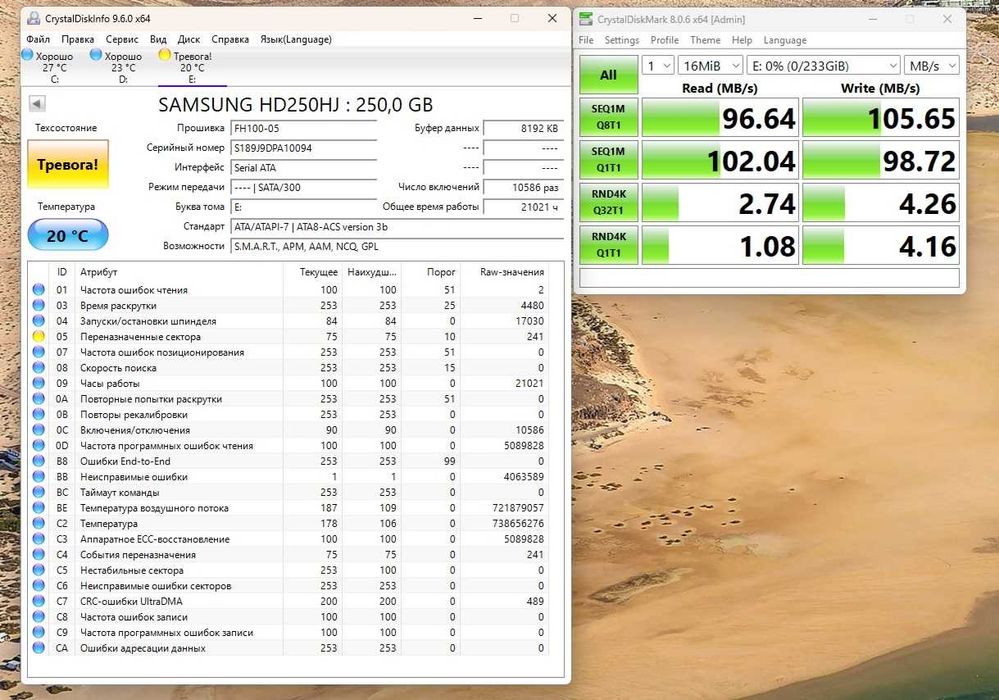Click the Порог column header
Image resolution: width=999 pixels, height=700 pixels.
432,272
